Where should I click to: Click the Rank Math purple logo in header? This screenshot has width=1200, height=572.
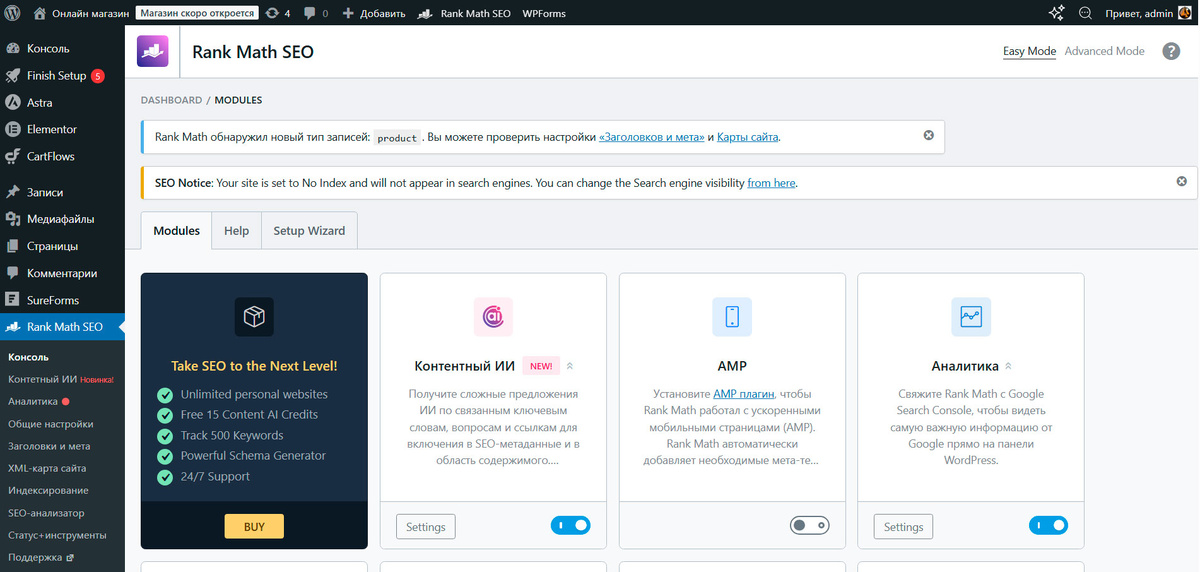[x=152, y=51]
